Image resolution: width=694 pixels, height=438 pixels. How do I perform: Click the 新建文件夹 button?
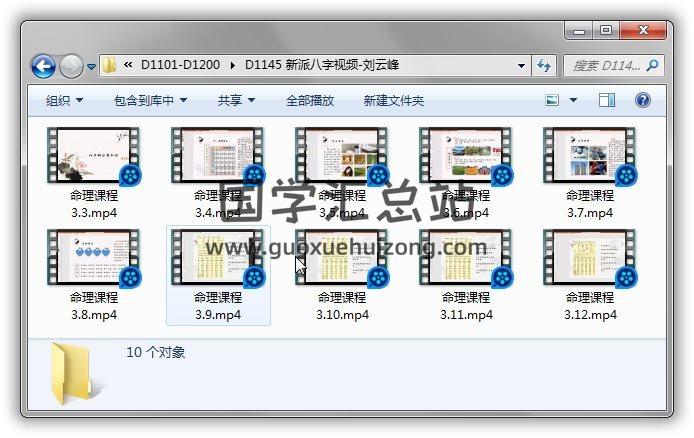pyautogui.click(x=393, y=100)
